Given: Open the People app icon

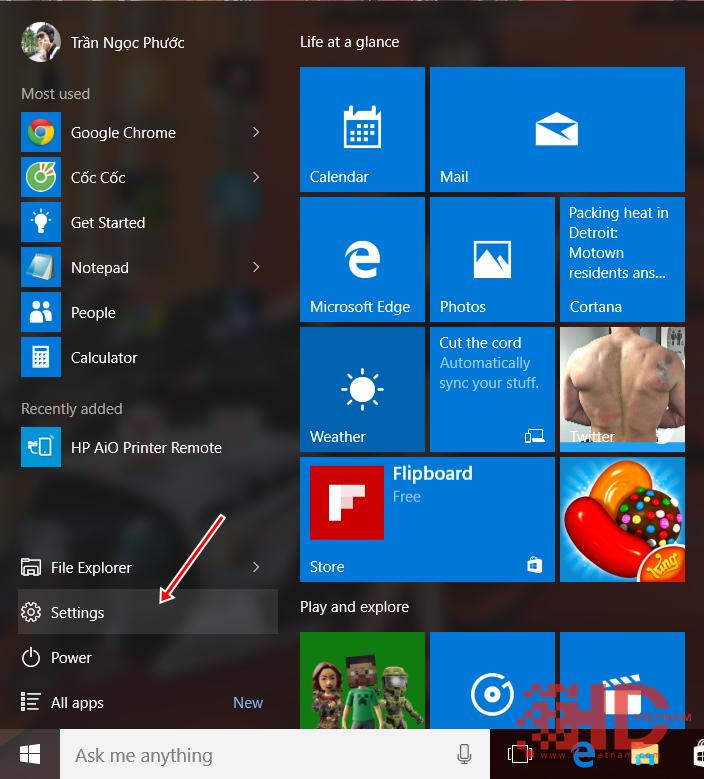Looking at the screenshot, I should pos(41,312).
